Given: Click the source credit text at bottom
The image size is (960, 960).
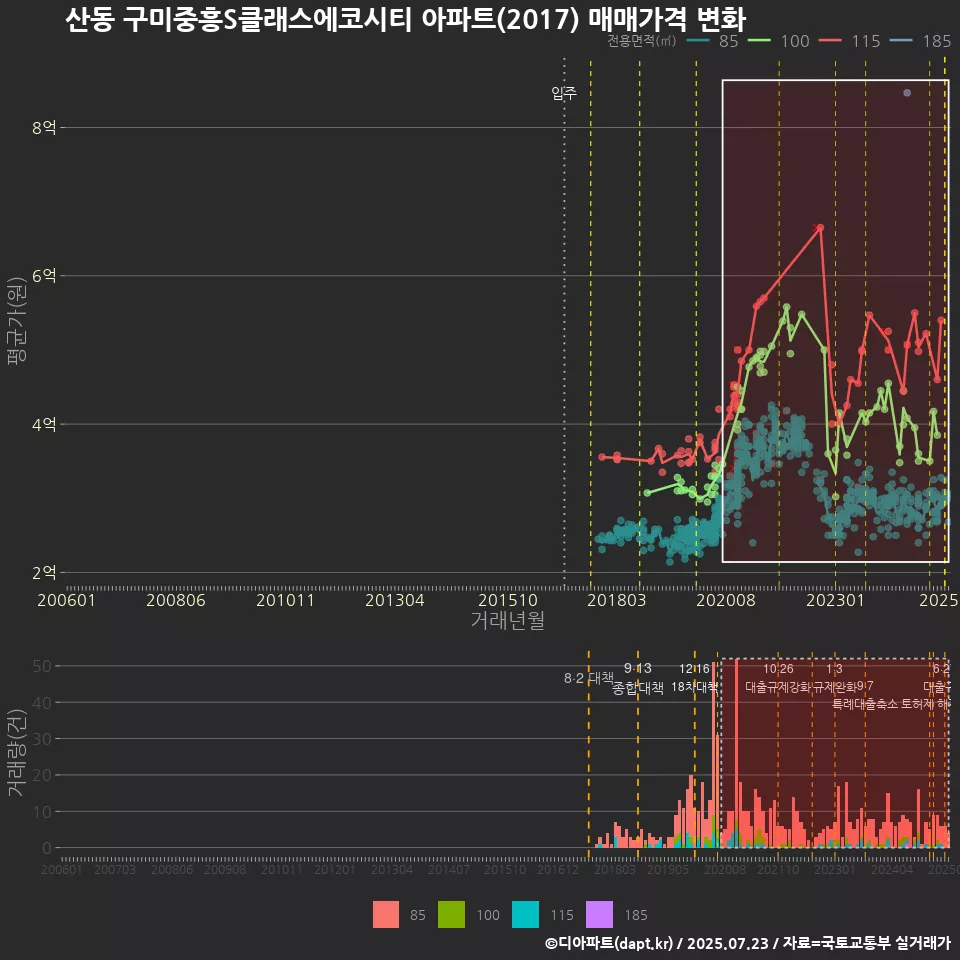Looking at the screenshot, I should pyautogui.click(x=748, y=943).
